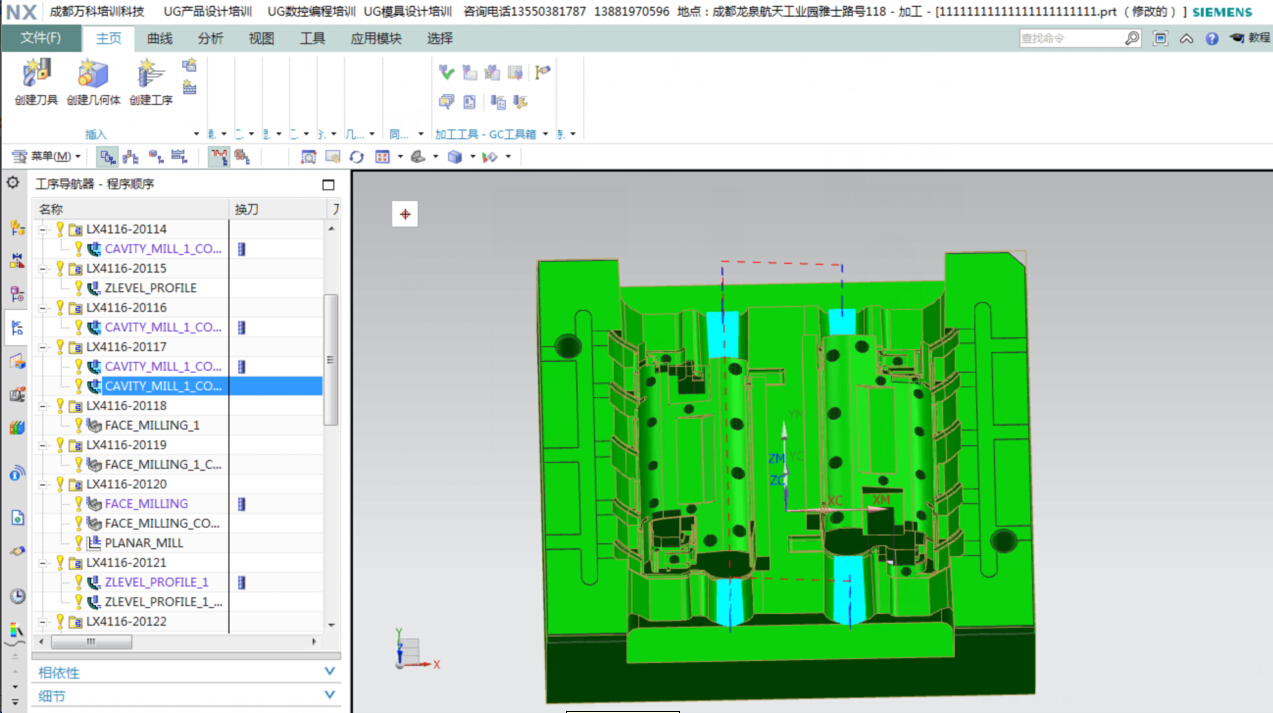
Task: Open the settings gear in left sidebar
Action: [x=13, y=183]
